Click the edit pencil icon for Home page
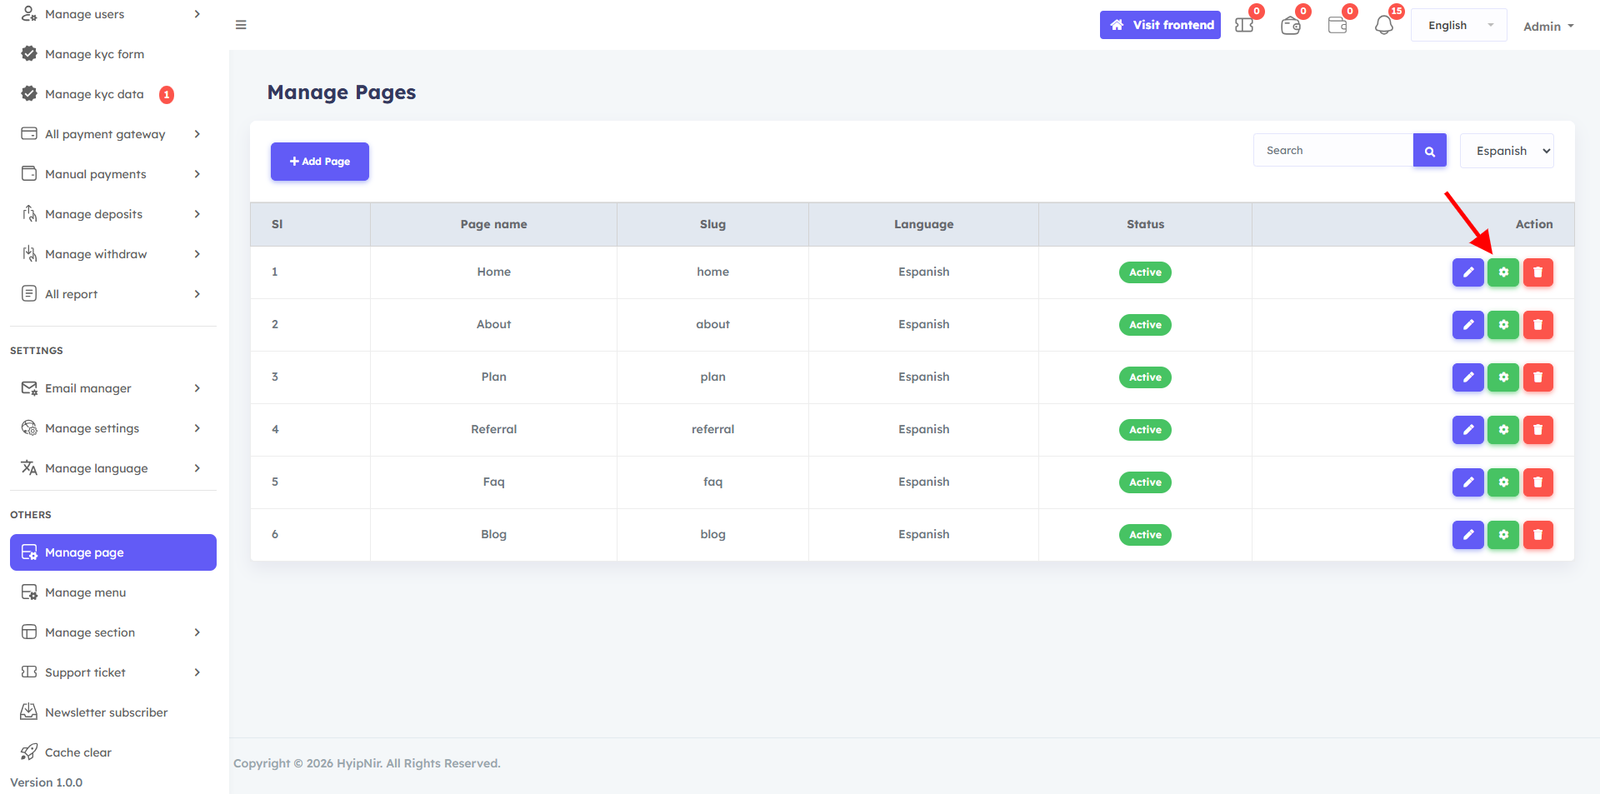 1467,272
